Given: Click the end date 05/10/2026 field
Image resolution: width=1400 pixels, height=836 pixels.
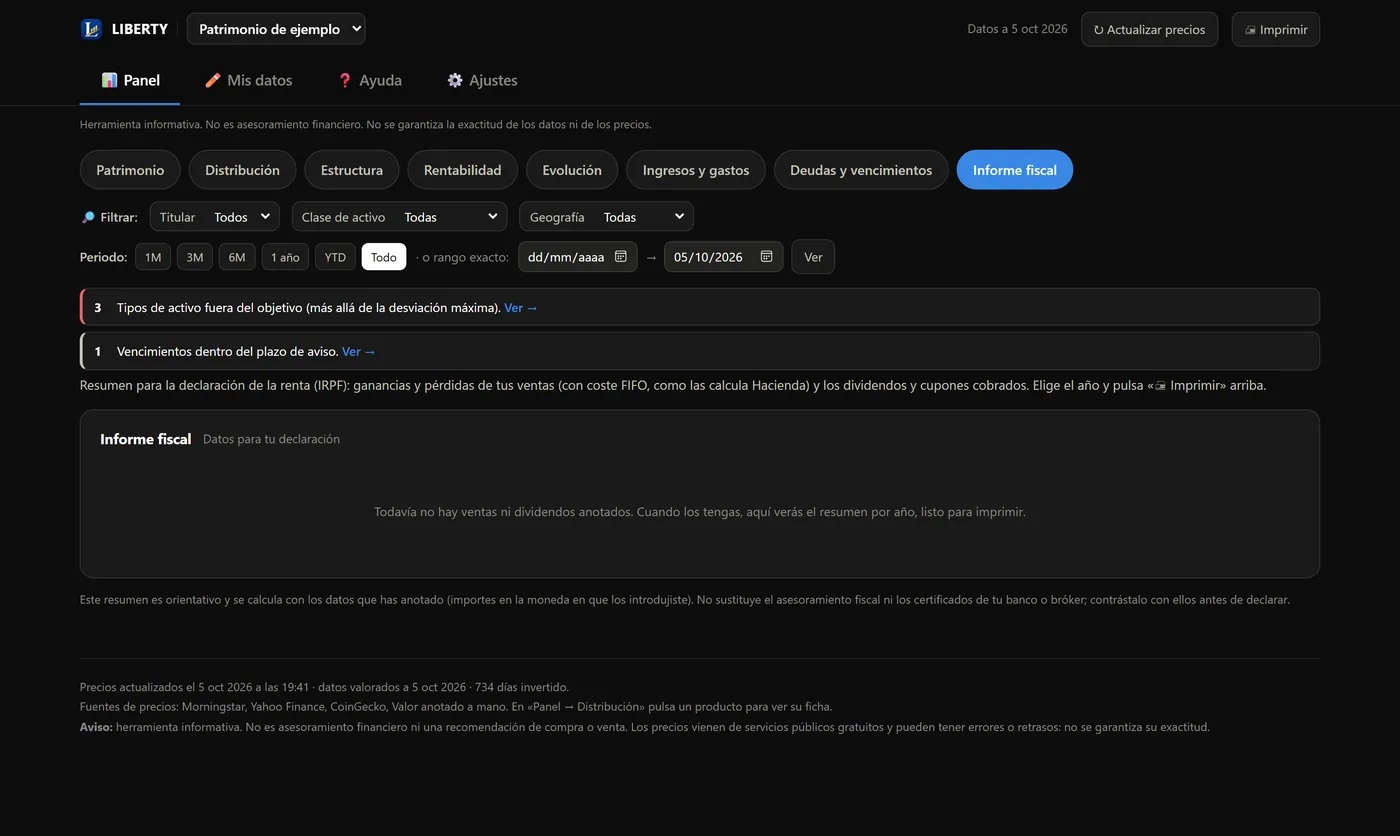Looking at the screenshot, I should (x=723, y=257).
